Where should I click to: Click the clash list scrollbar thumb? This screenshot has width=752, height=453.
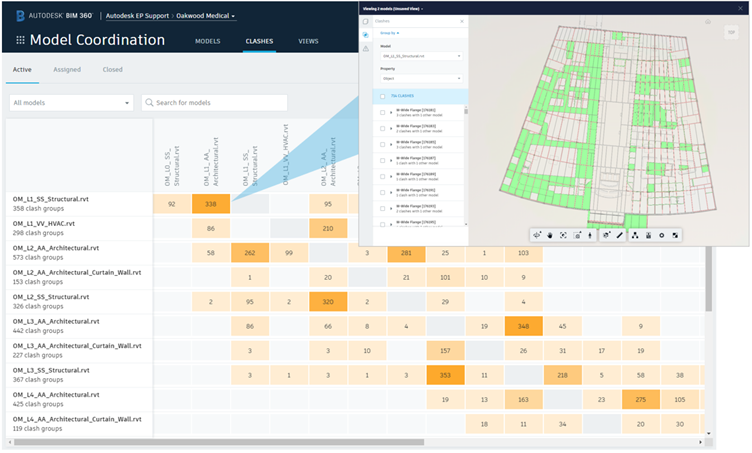coord(466,112)
